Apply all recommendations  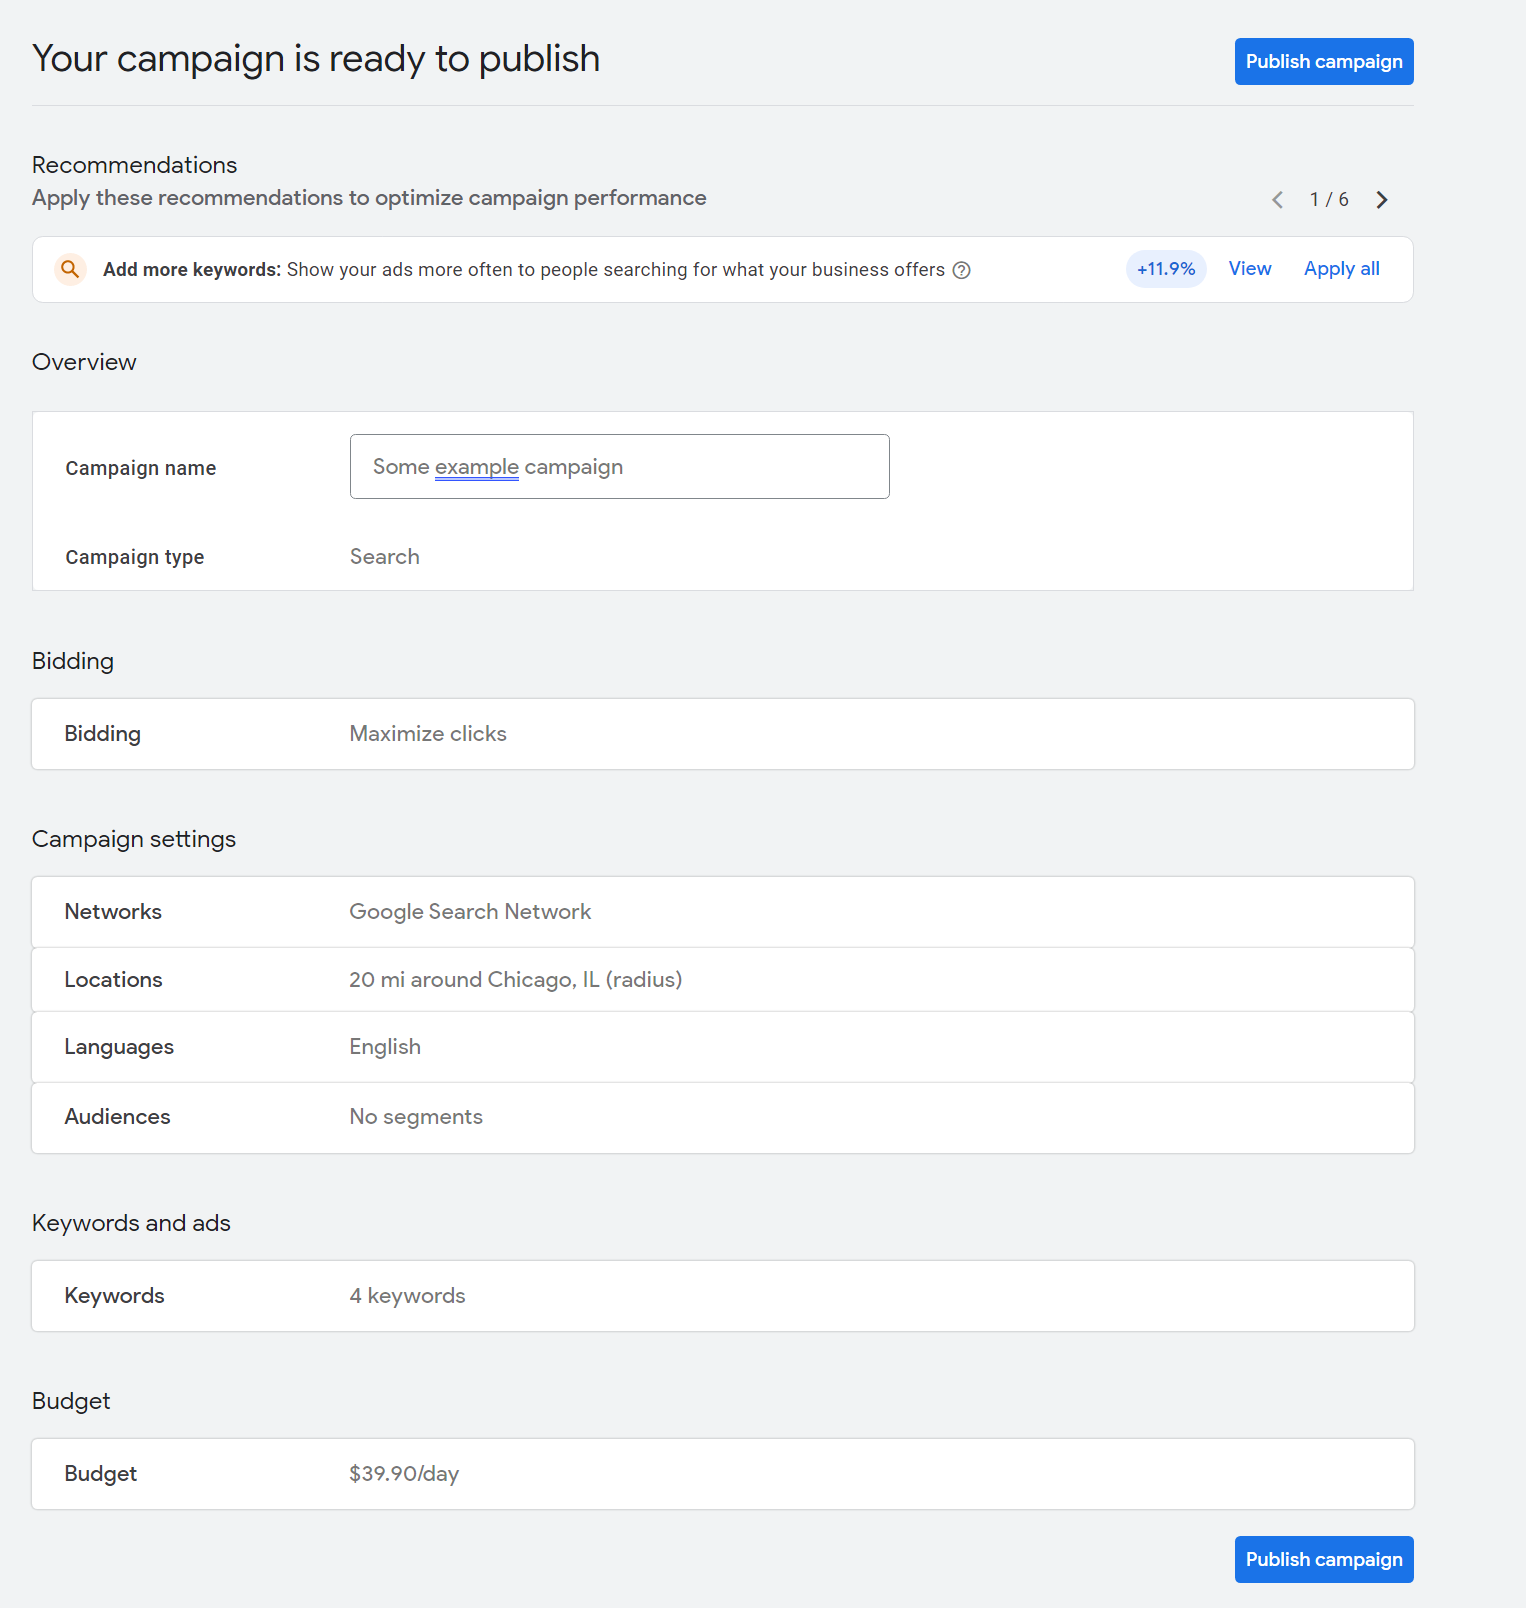point(1341,269)
